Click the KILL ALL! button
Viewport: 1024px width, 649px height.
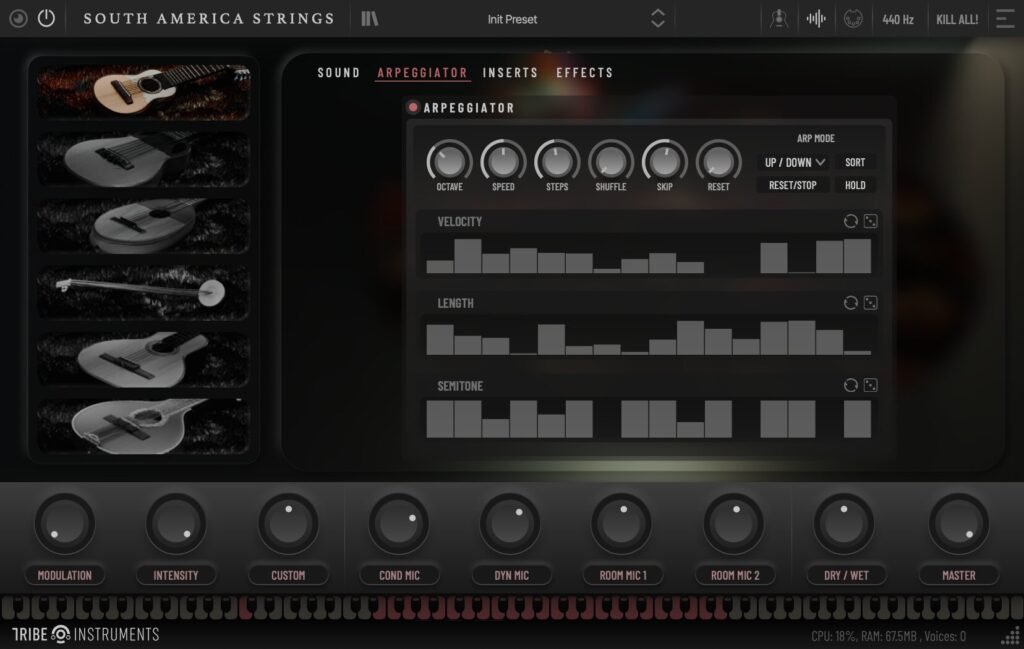point(957,20)
